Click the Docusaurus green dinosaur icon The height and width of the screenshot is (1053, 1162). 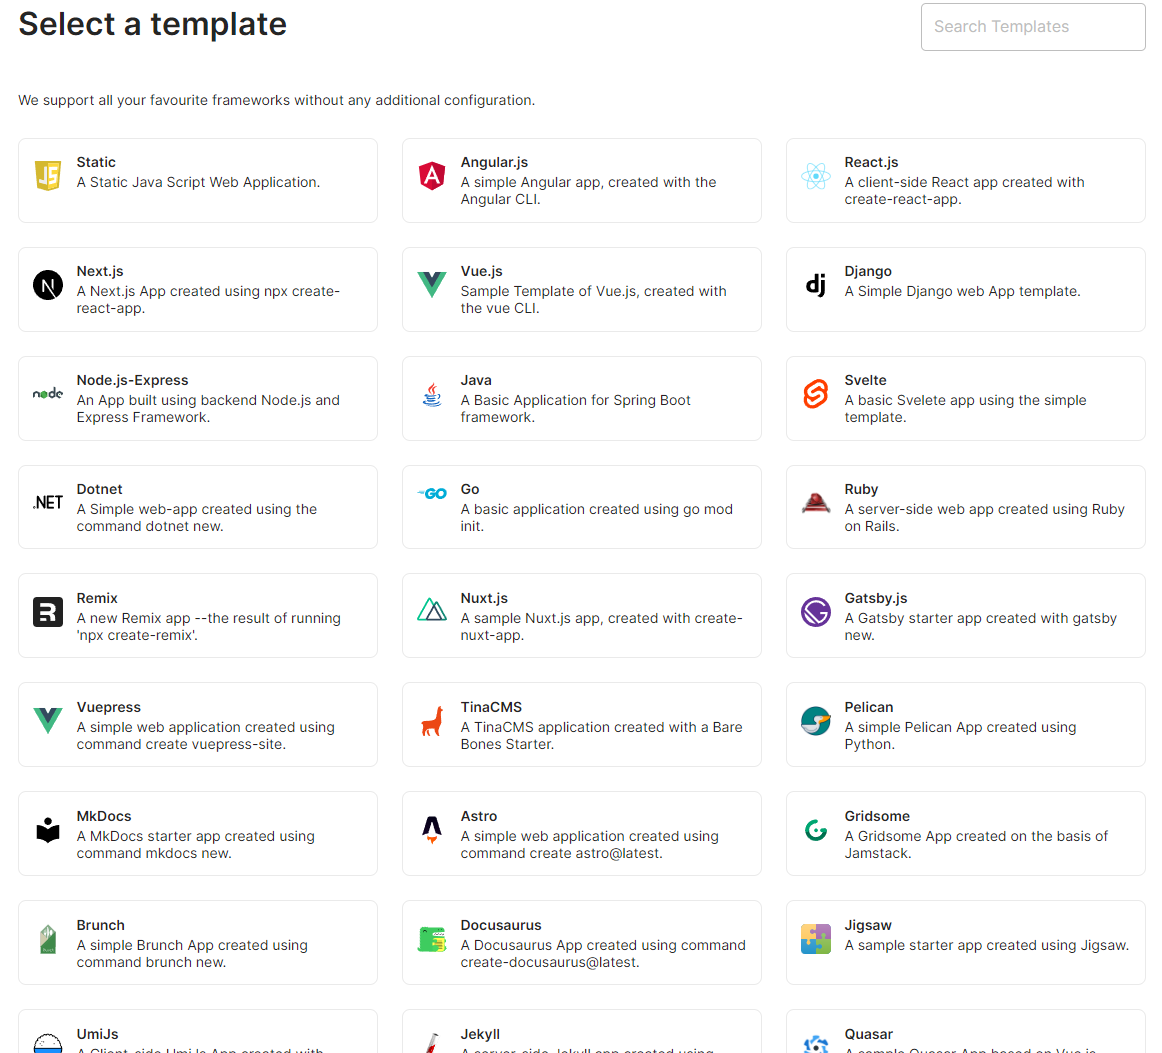pyautogui.click(x=432, y=939)
